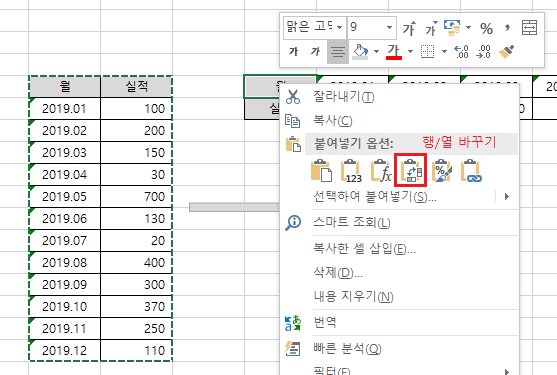
Task: Select cell containing 2019.01
Action: click(65, 108)
